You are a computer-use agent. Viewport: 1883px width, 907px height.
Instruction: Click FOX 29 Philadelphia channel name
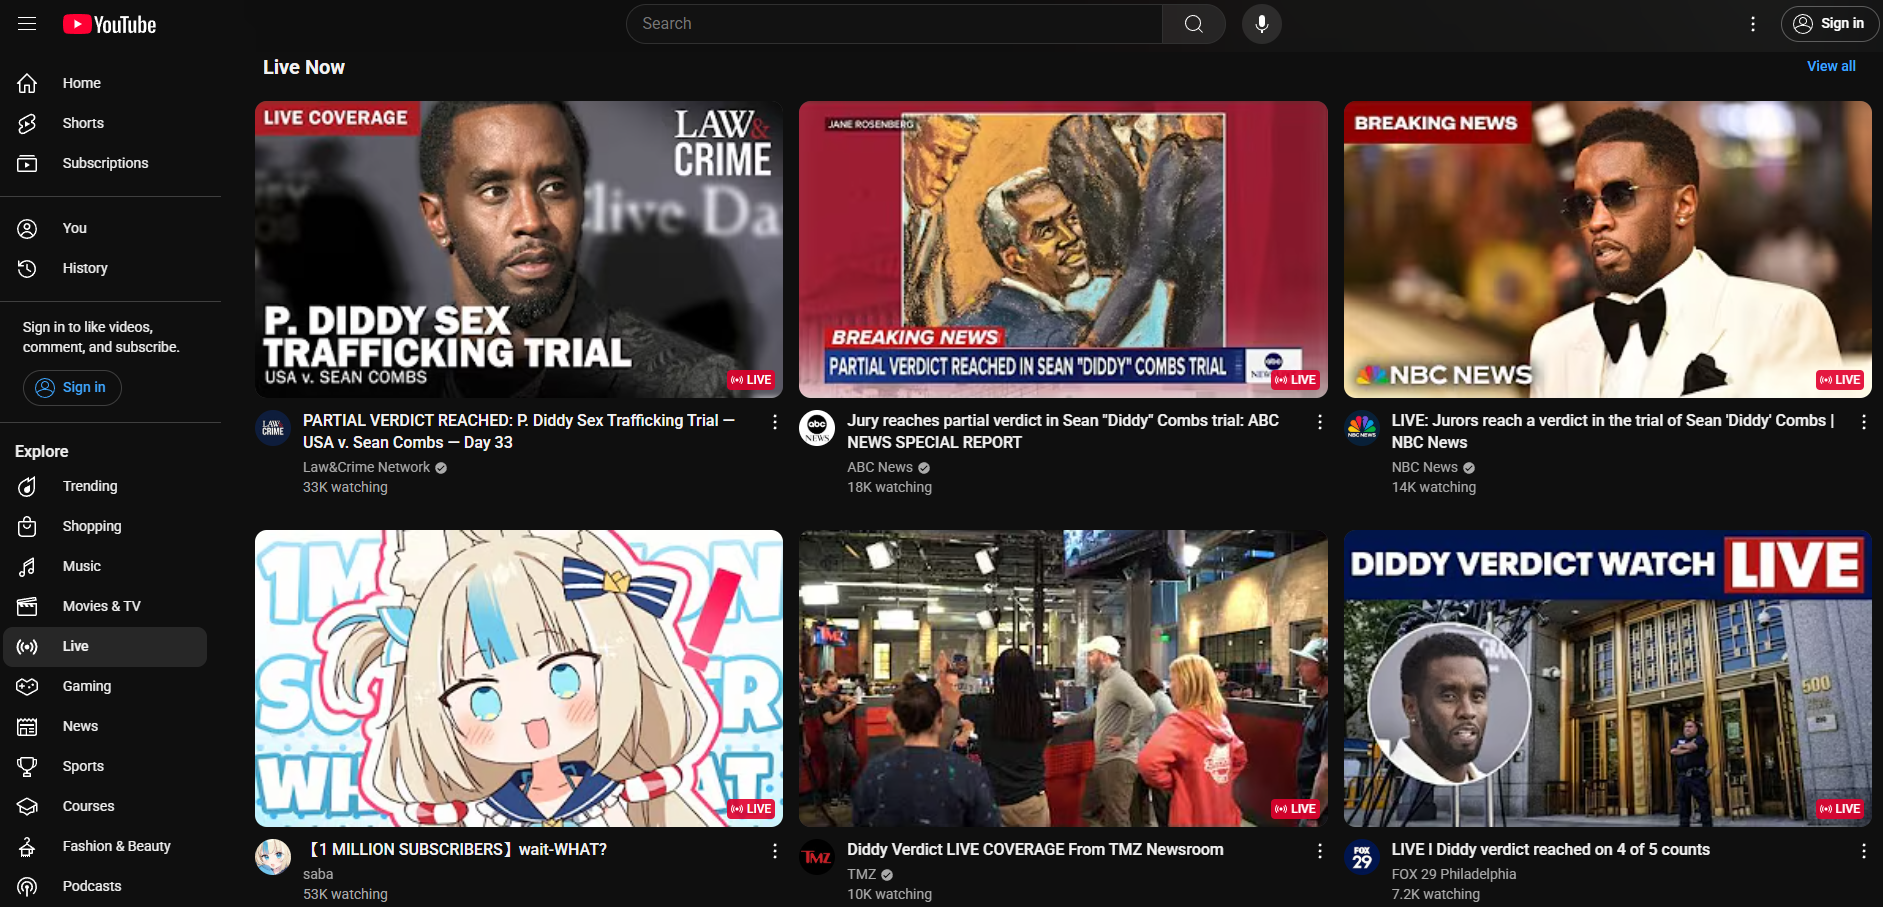(x=1453, y=874)
